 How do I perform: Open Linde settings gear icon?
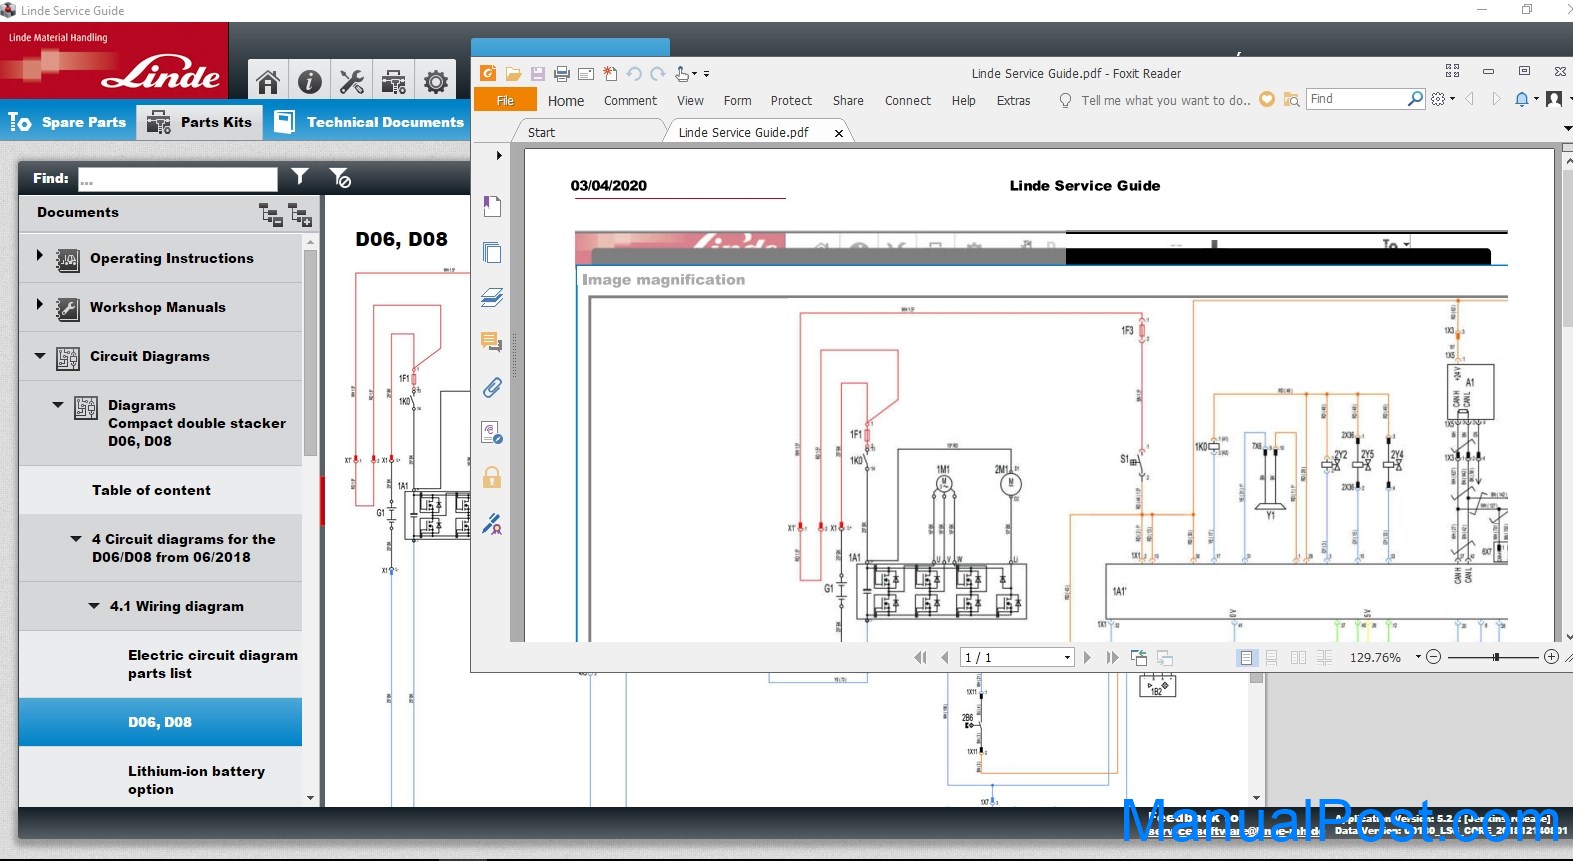coord(436,81)
